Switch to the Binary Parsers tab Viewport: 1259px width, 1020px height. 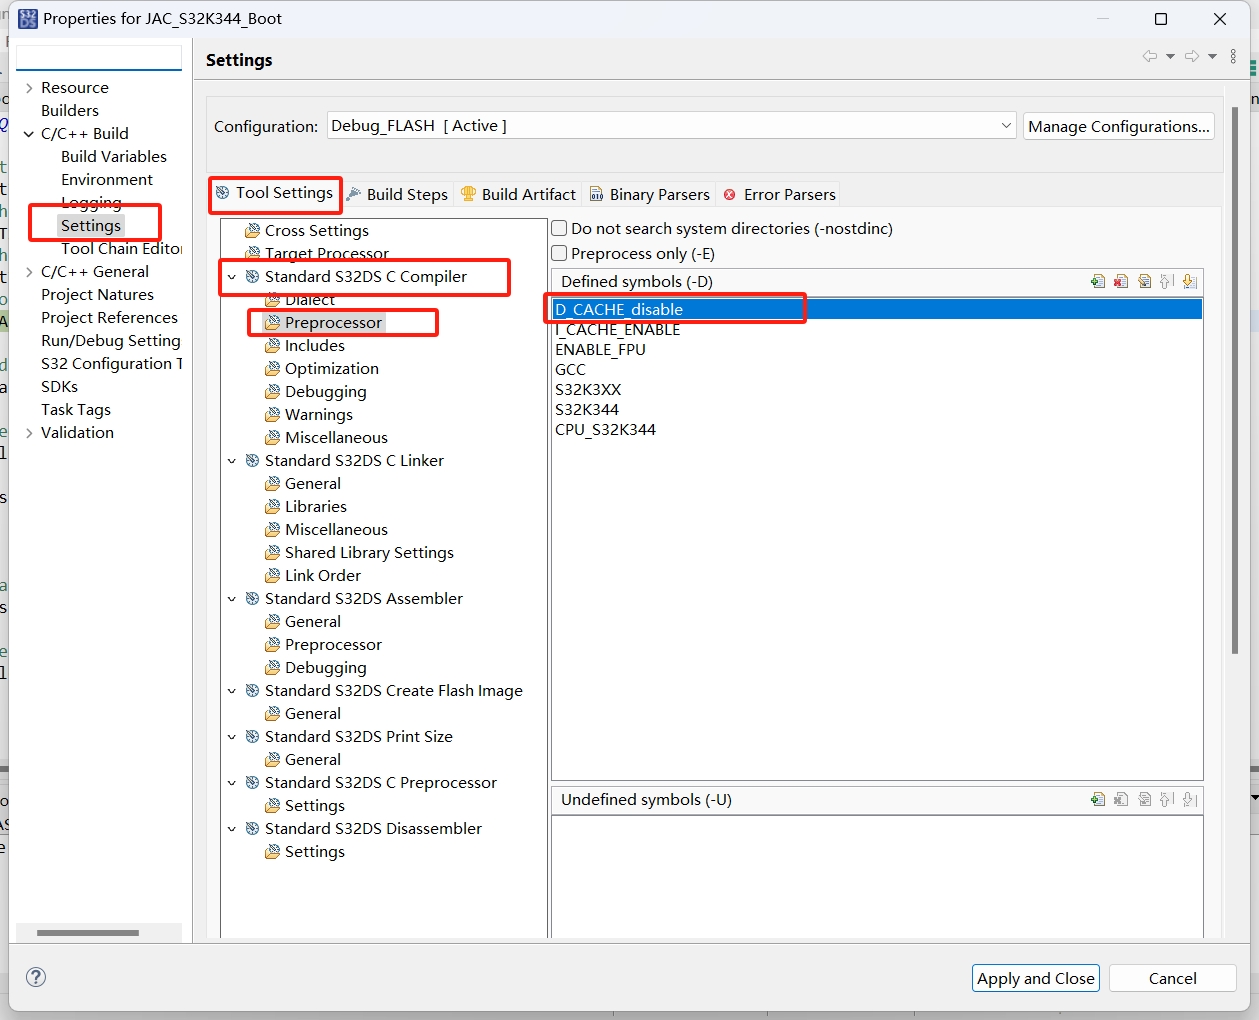(x=650, y=194)
